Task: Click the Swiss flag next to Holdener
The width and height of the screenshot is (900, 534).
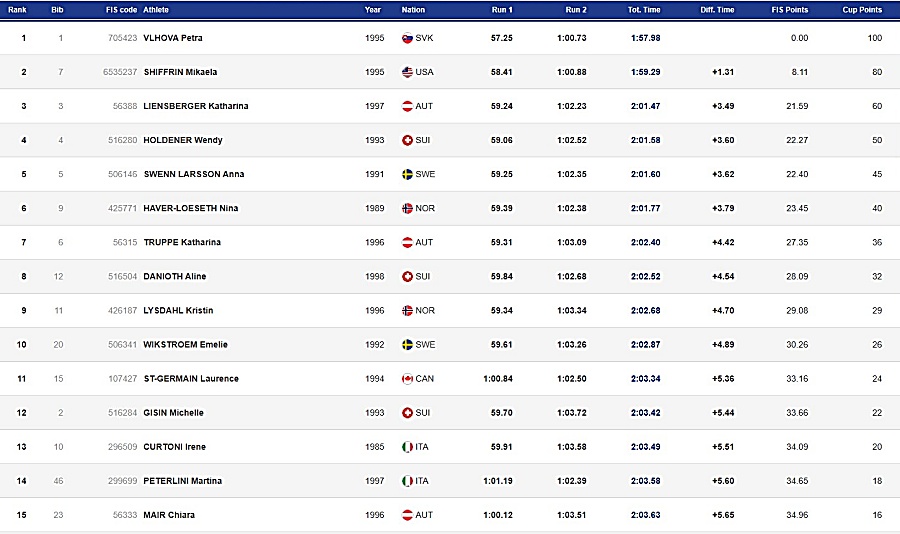Action: click(407, 141)
